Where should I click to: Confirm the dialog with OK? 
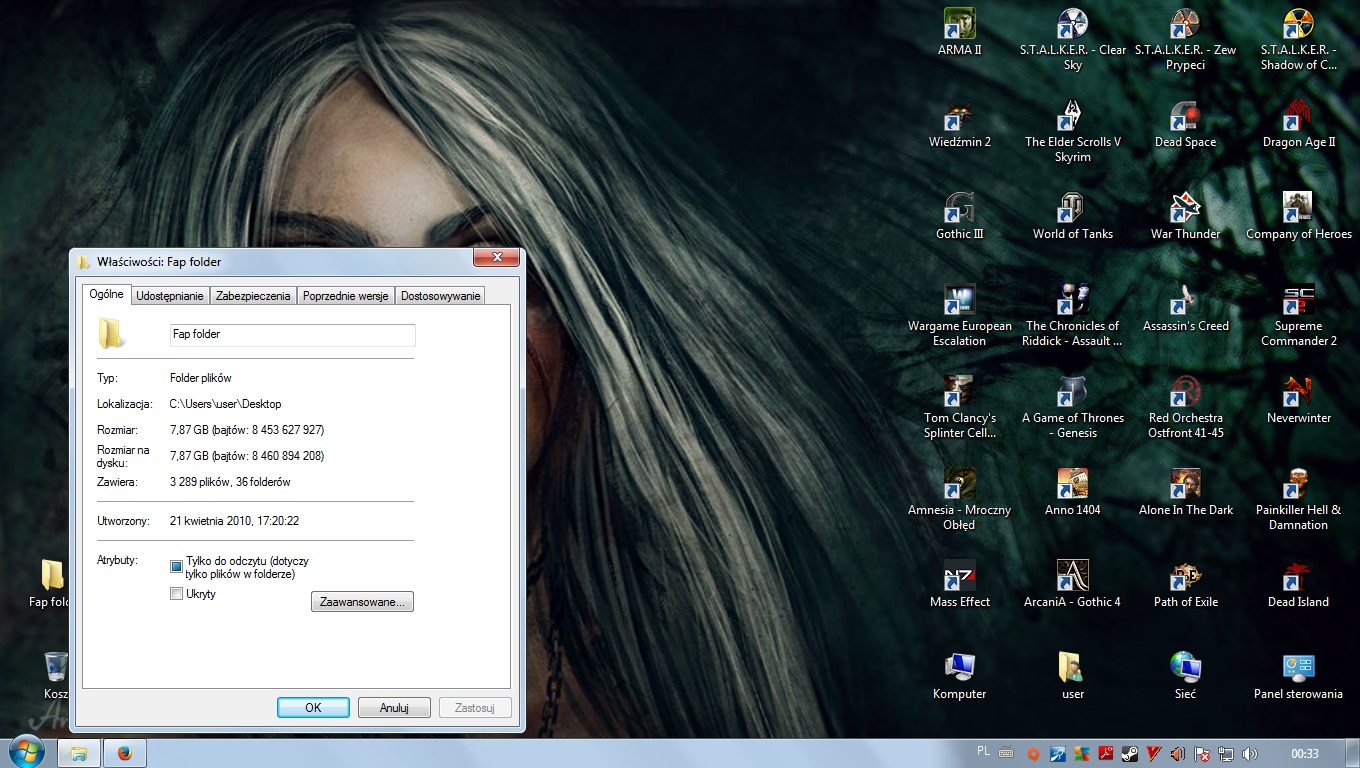313,708
